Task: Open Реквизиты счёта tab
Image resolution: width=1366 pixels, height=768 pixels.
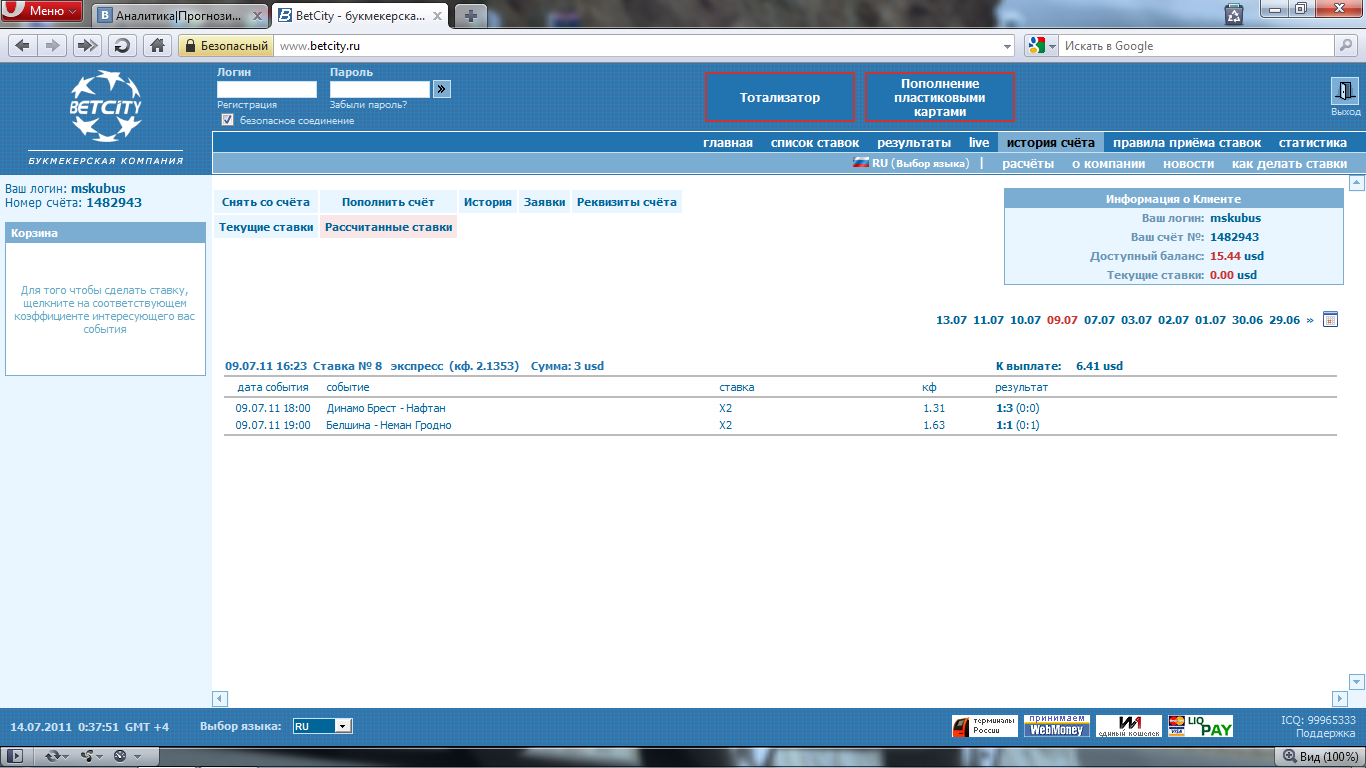Action: [x=627, y=202]
